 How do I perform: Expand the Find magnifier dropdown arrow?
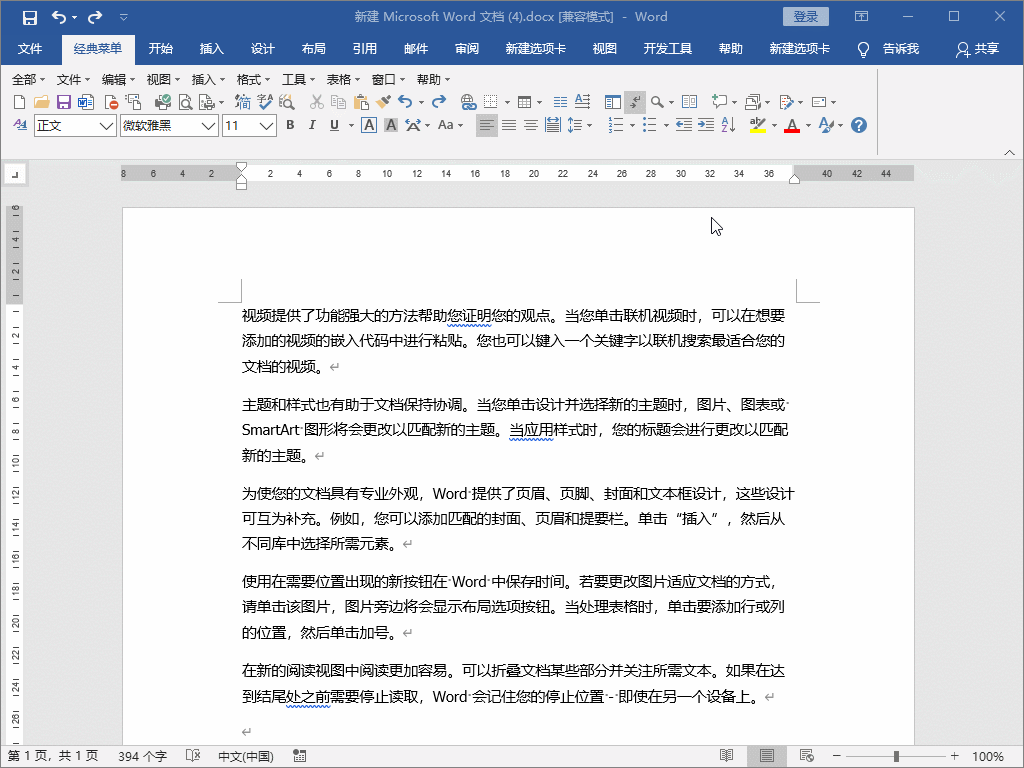671,103
